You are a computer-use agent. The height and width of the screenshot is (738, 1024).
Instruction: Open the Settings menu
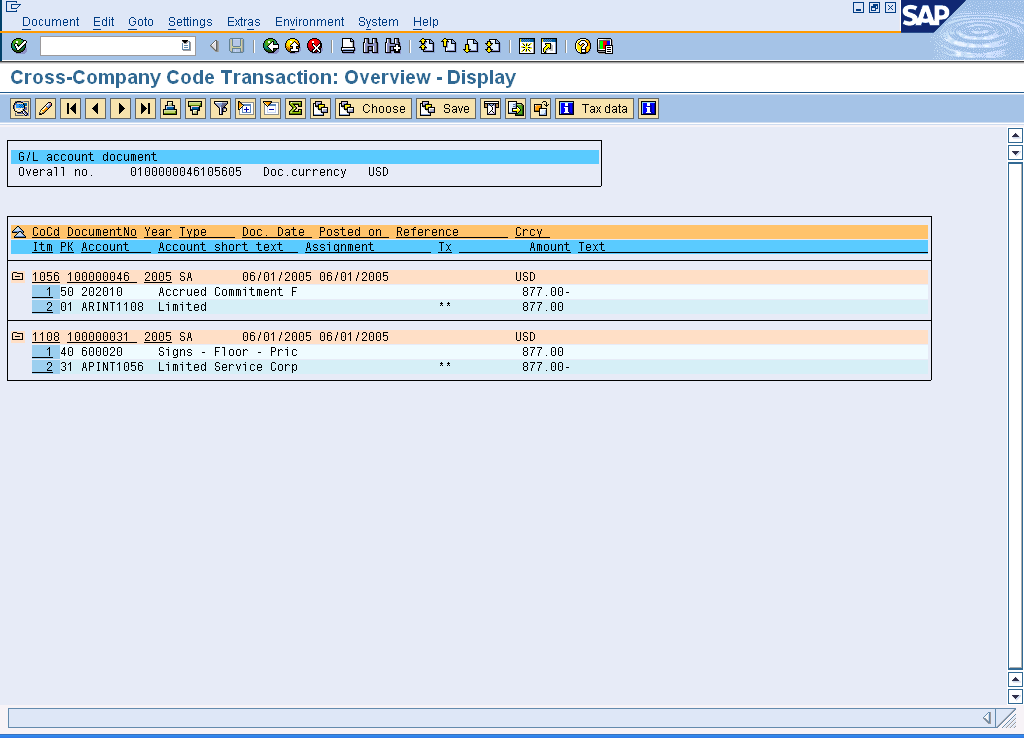click(x=190, y=22)
